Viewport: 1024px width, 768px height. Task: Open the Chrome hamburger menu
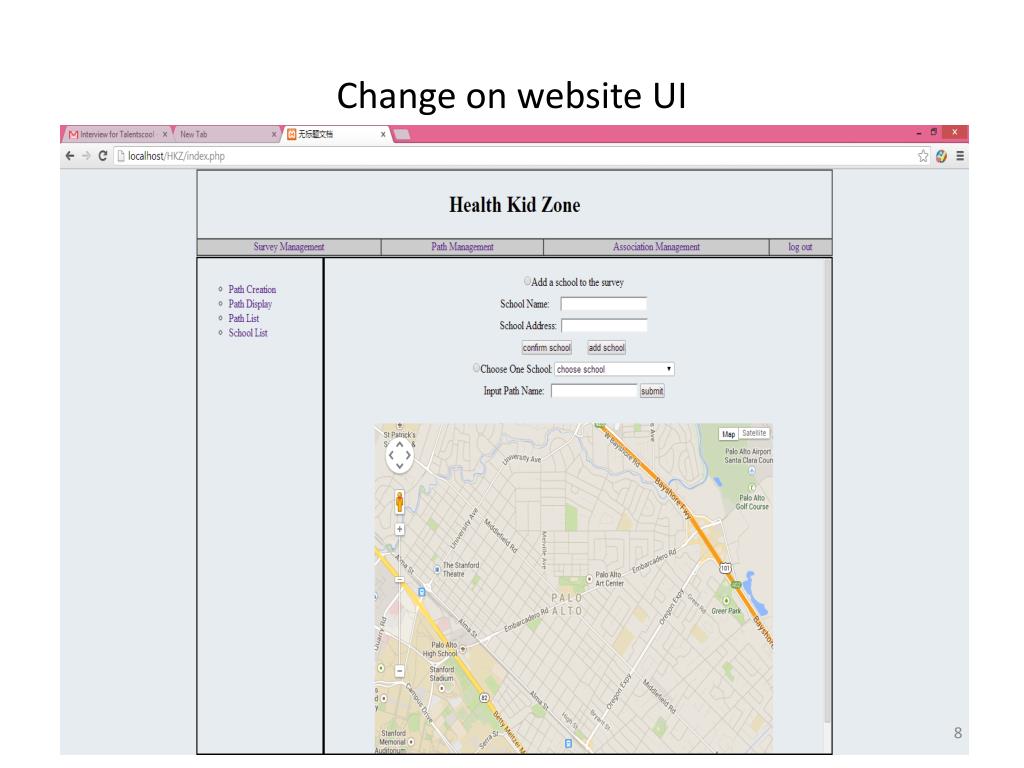point(960,156)
